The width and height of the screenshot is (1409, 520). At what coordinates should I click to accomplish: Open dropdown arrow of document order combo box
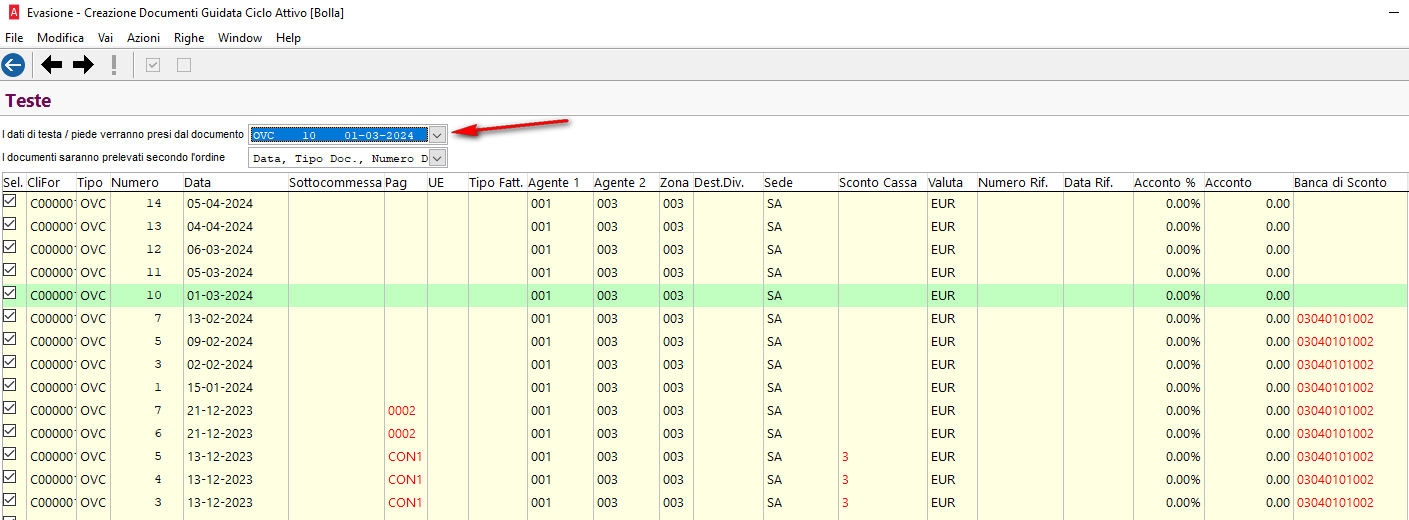point(437,158)
